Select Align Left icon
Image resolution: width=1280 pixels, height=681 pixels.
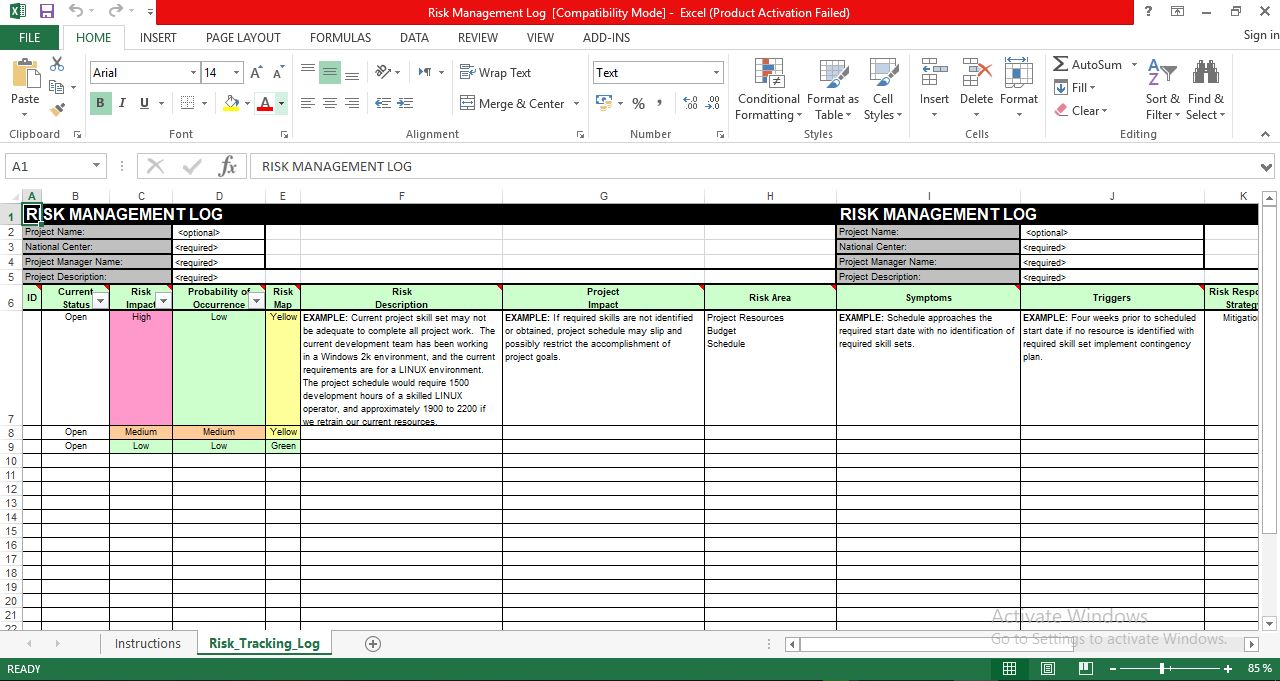click(307, 103)
